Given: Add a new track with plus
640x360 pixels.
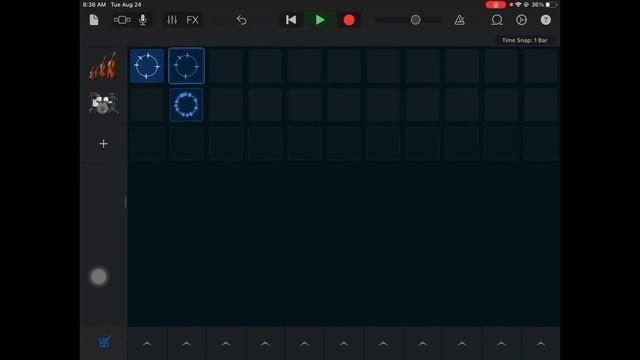Looking at the screenshot, I should point(104,144).
